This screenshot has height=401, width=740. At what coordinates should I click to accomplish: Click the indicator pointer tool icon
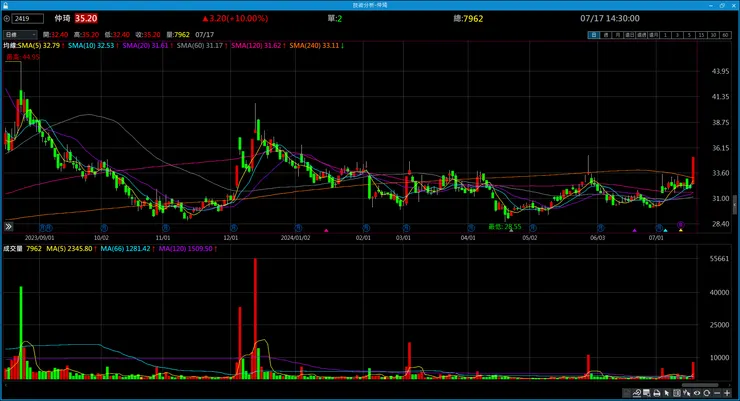coord(687,393)
